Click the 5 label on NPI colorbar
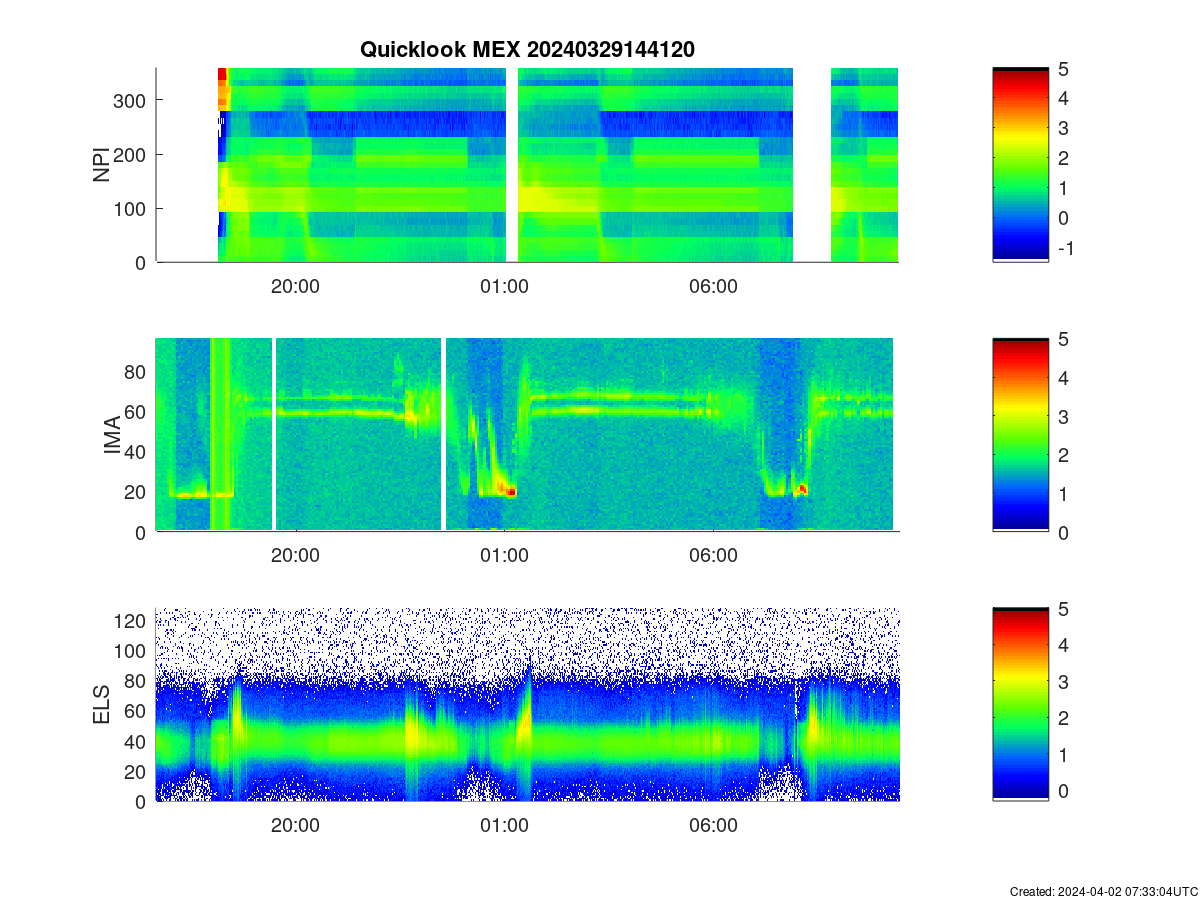1200x900 pixels. click(x=1063, y=68)
